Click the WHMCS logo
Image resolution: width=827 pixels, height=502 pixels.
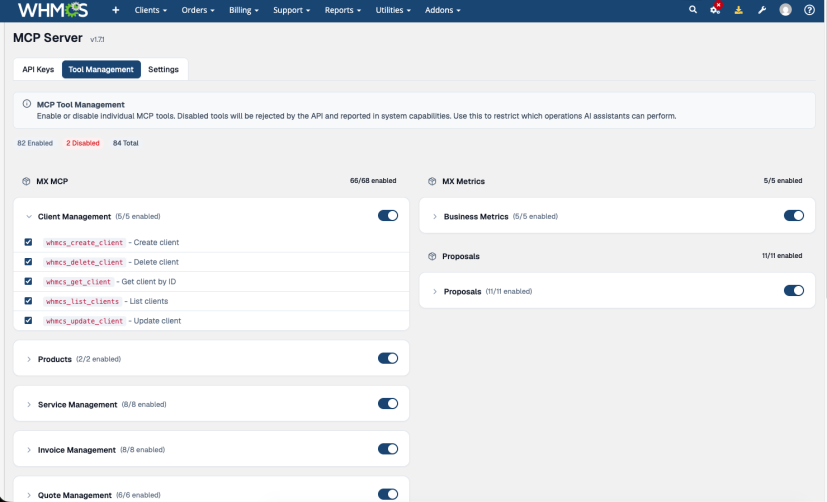[53, 10]
